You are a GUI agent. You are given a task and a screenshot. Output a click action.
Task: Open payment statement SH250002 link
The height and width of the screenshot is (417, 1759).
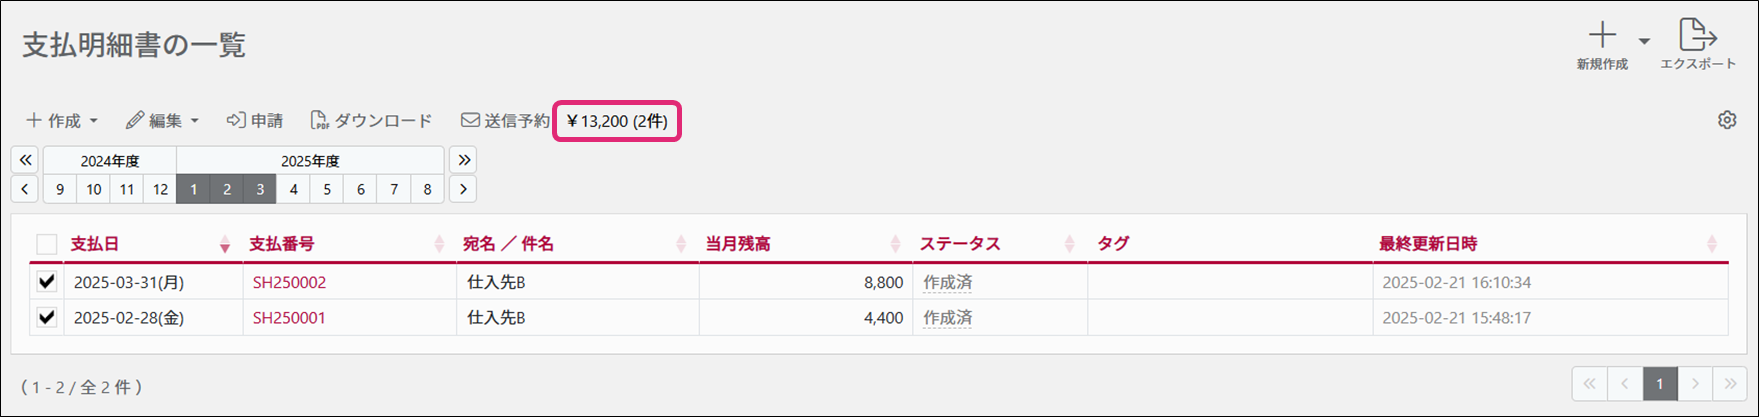coord(289,283)
